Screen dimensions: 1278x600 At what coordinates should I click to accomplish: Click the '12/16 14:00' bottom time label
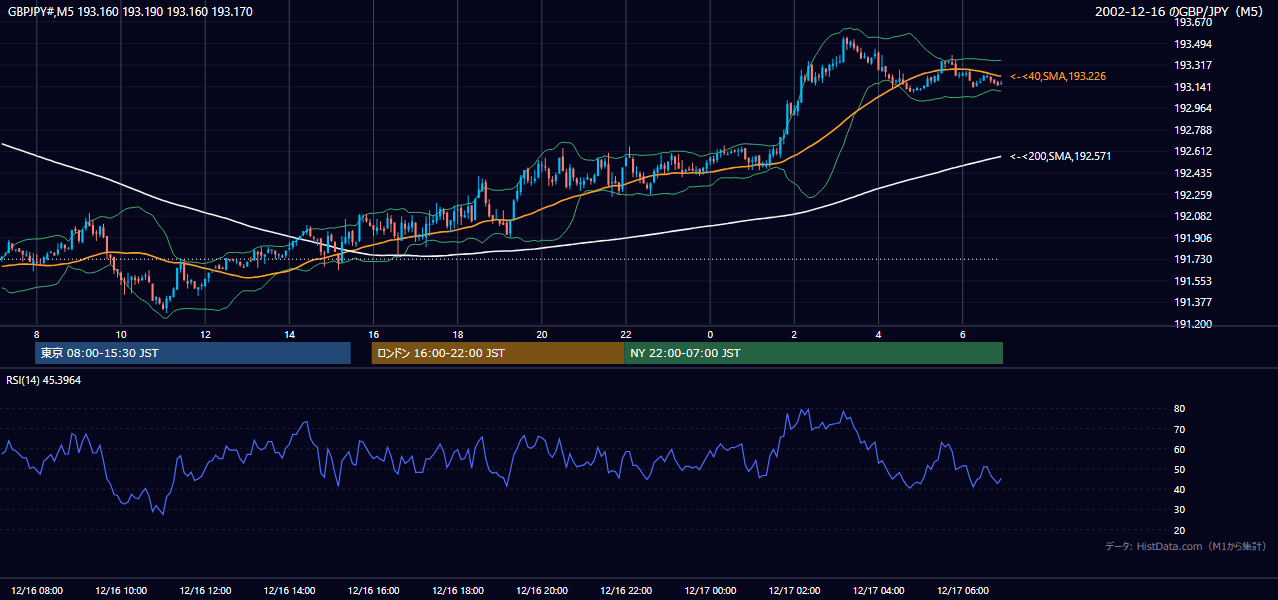(289, 591)
